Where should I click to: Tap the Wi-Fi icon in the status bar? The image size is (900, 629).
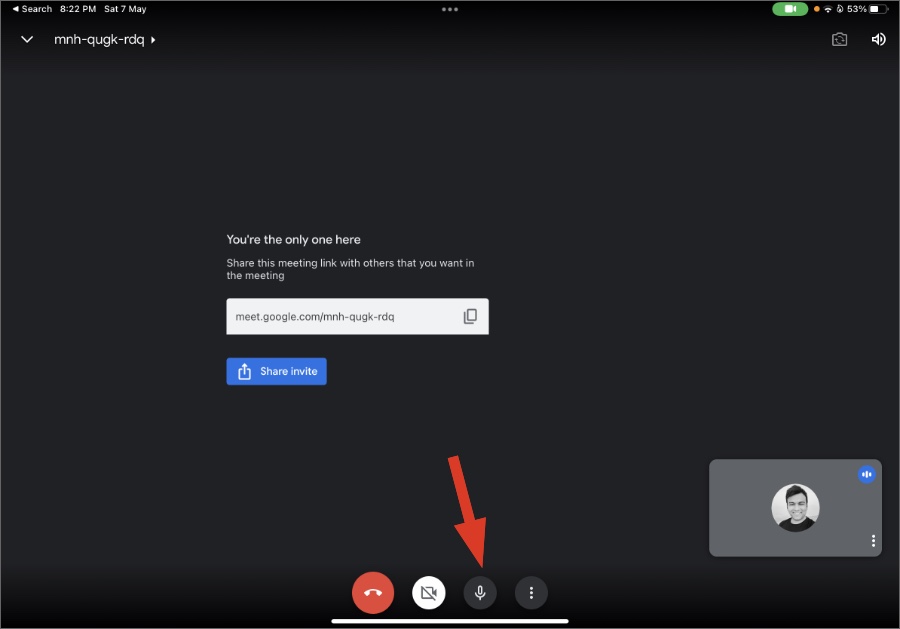pos(828,9)
